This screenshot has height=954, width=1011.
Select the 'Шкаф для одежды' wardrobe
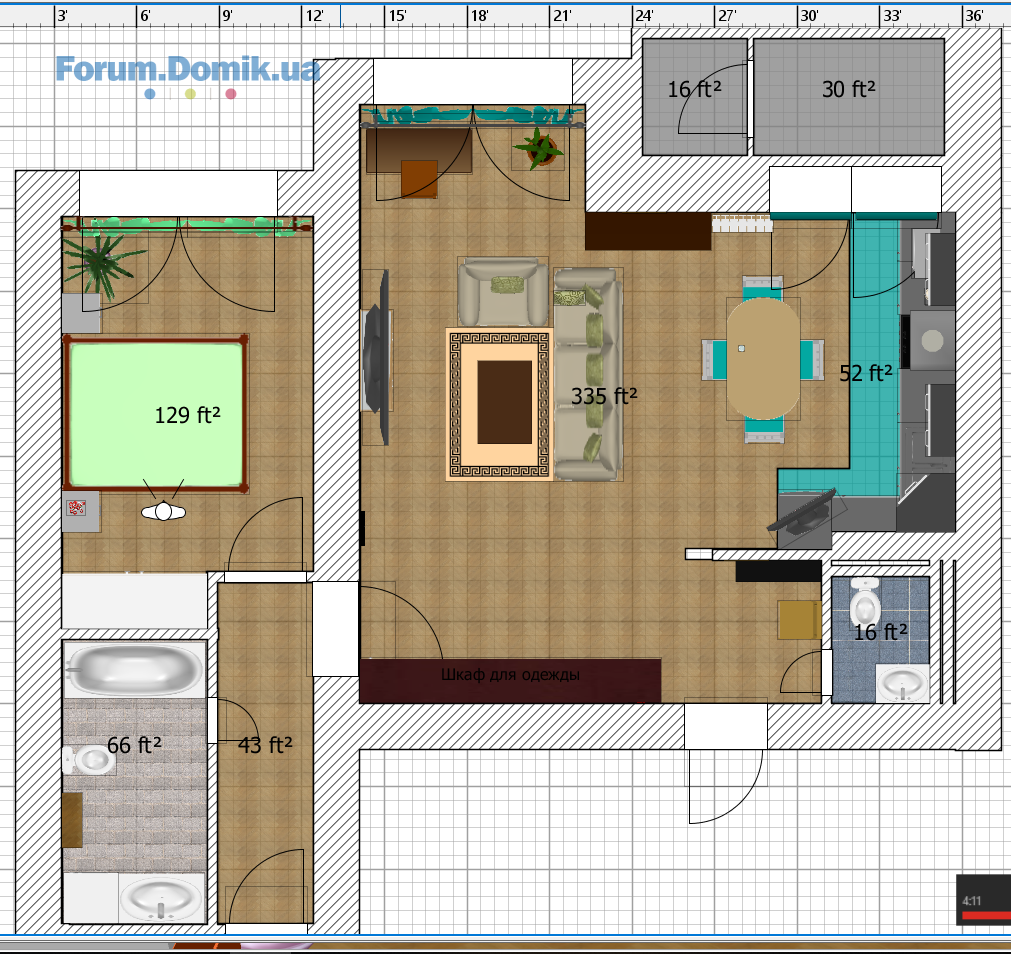(x=510, y=680)
